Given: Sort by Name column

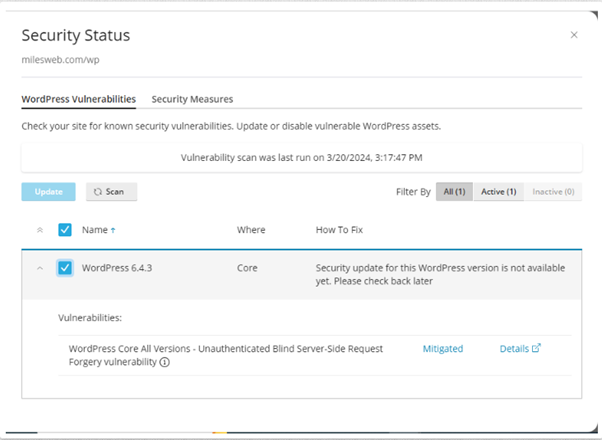Looking at the screenshot, I should click(x=94, y=230).
